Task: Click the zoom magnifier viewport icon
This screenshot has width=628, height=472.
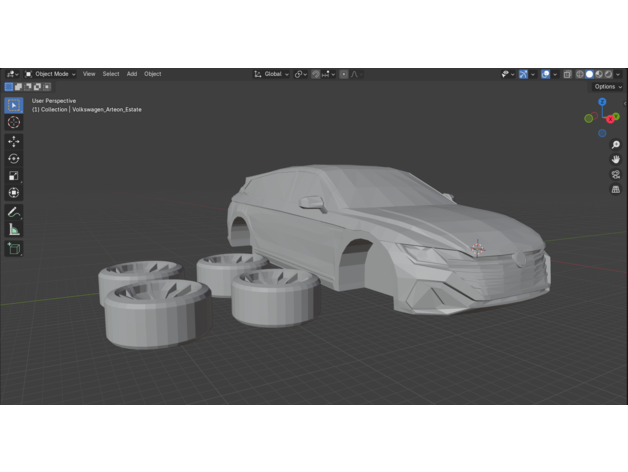Action: click(x=616, y=145)
